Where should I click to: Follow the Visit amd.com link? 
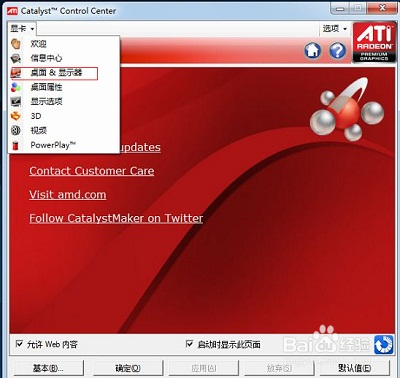[68, 195]
